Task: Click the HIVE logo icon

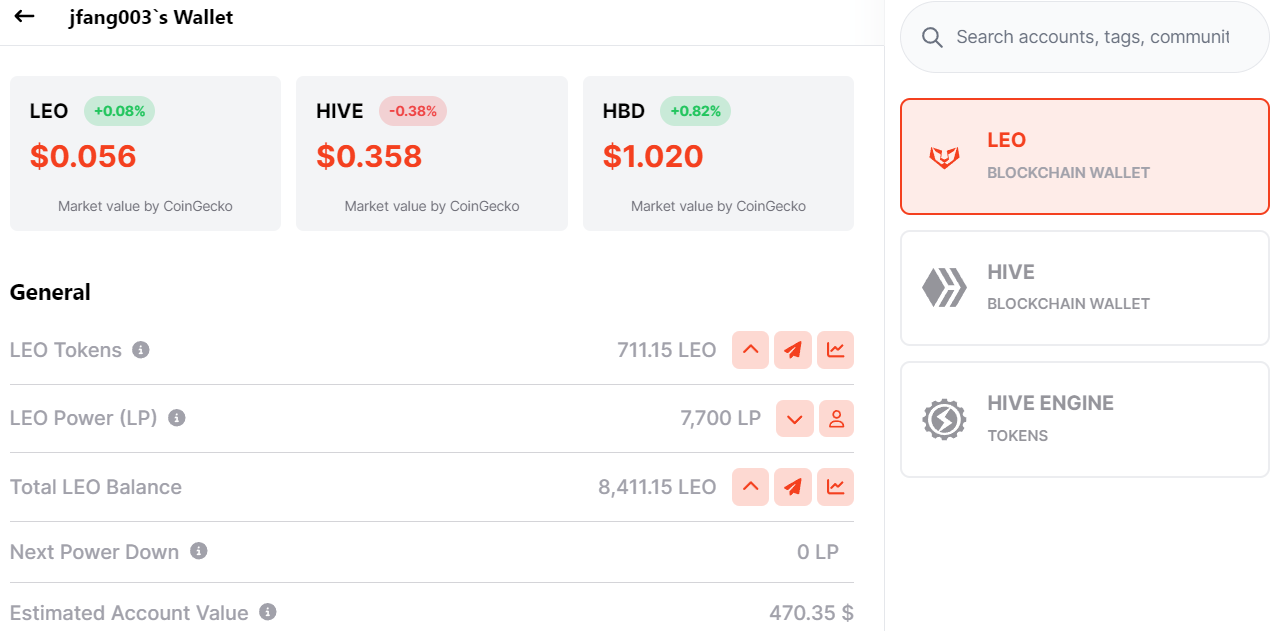Action: [x=944, y=288]
